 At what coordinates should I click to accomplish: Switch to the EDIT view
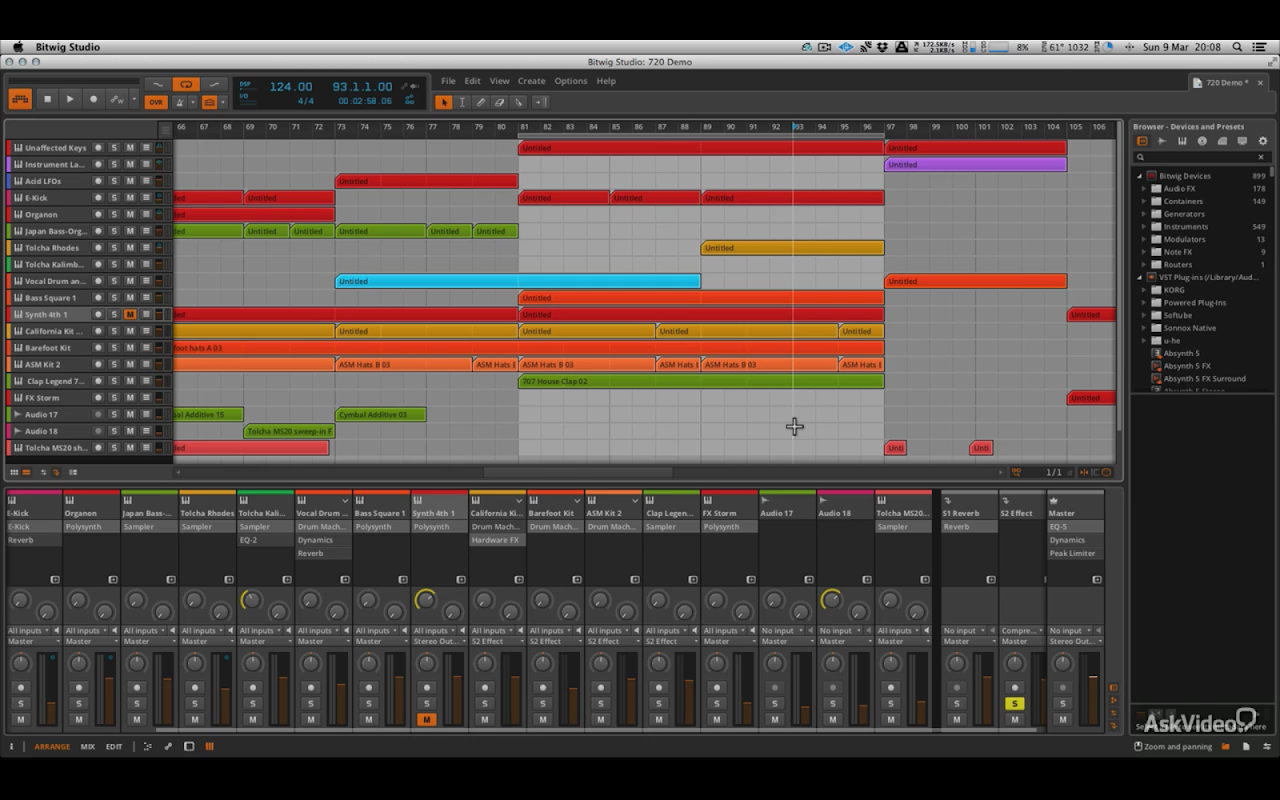(114, 746)
